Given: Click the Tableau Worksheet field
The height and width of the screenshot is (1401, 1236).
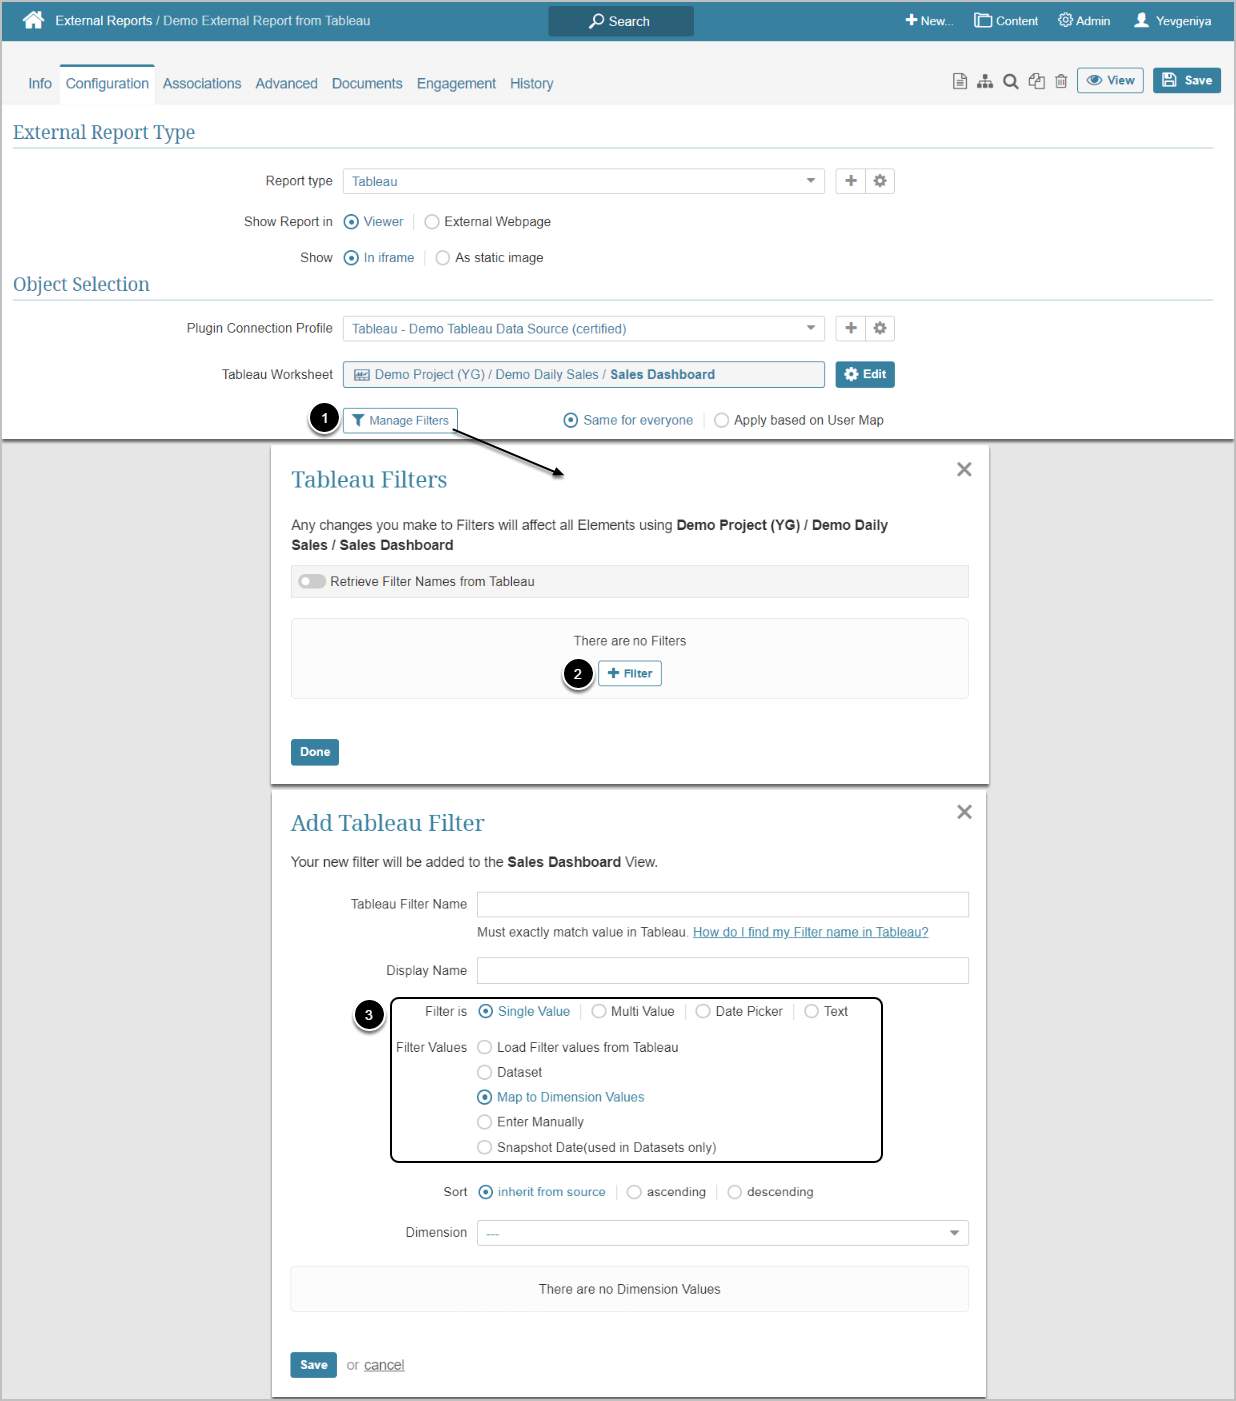Looking at the screenshot, I should click(x=584, y=374).
